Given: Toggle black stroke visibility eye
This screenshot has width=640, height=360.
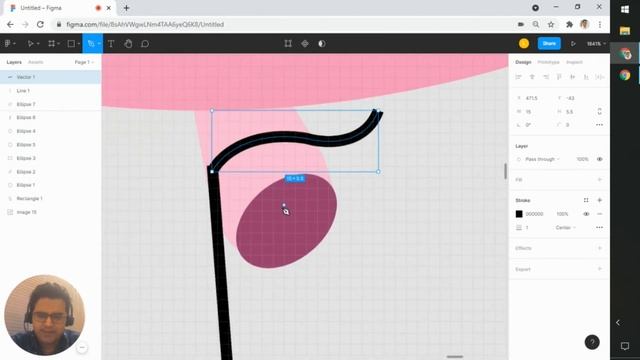Looking at the screenshot, I should pos(586,214).
